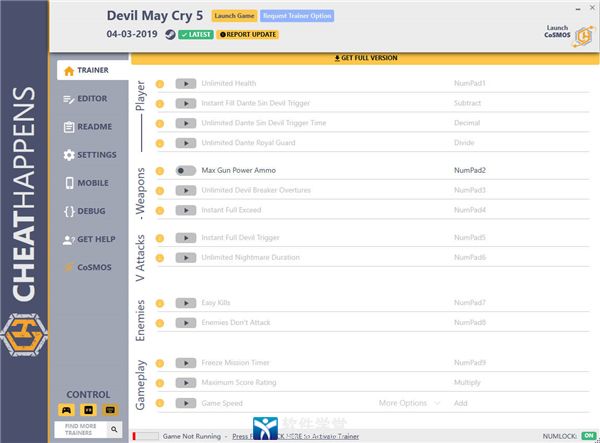Click the keyboard control icon
Image resolution: width=600 pixels, height=443 pixels.
click(110, 410)
